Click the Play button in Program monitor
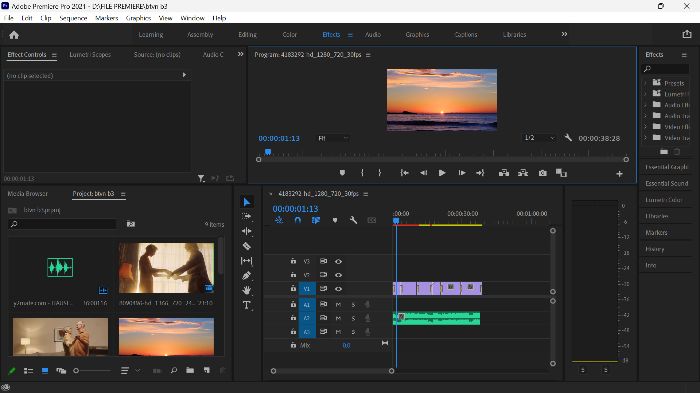This screenshot has height=393, width=700. pos(442,173)
